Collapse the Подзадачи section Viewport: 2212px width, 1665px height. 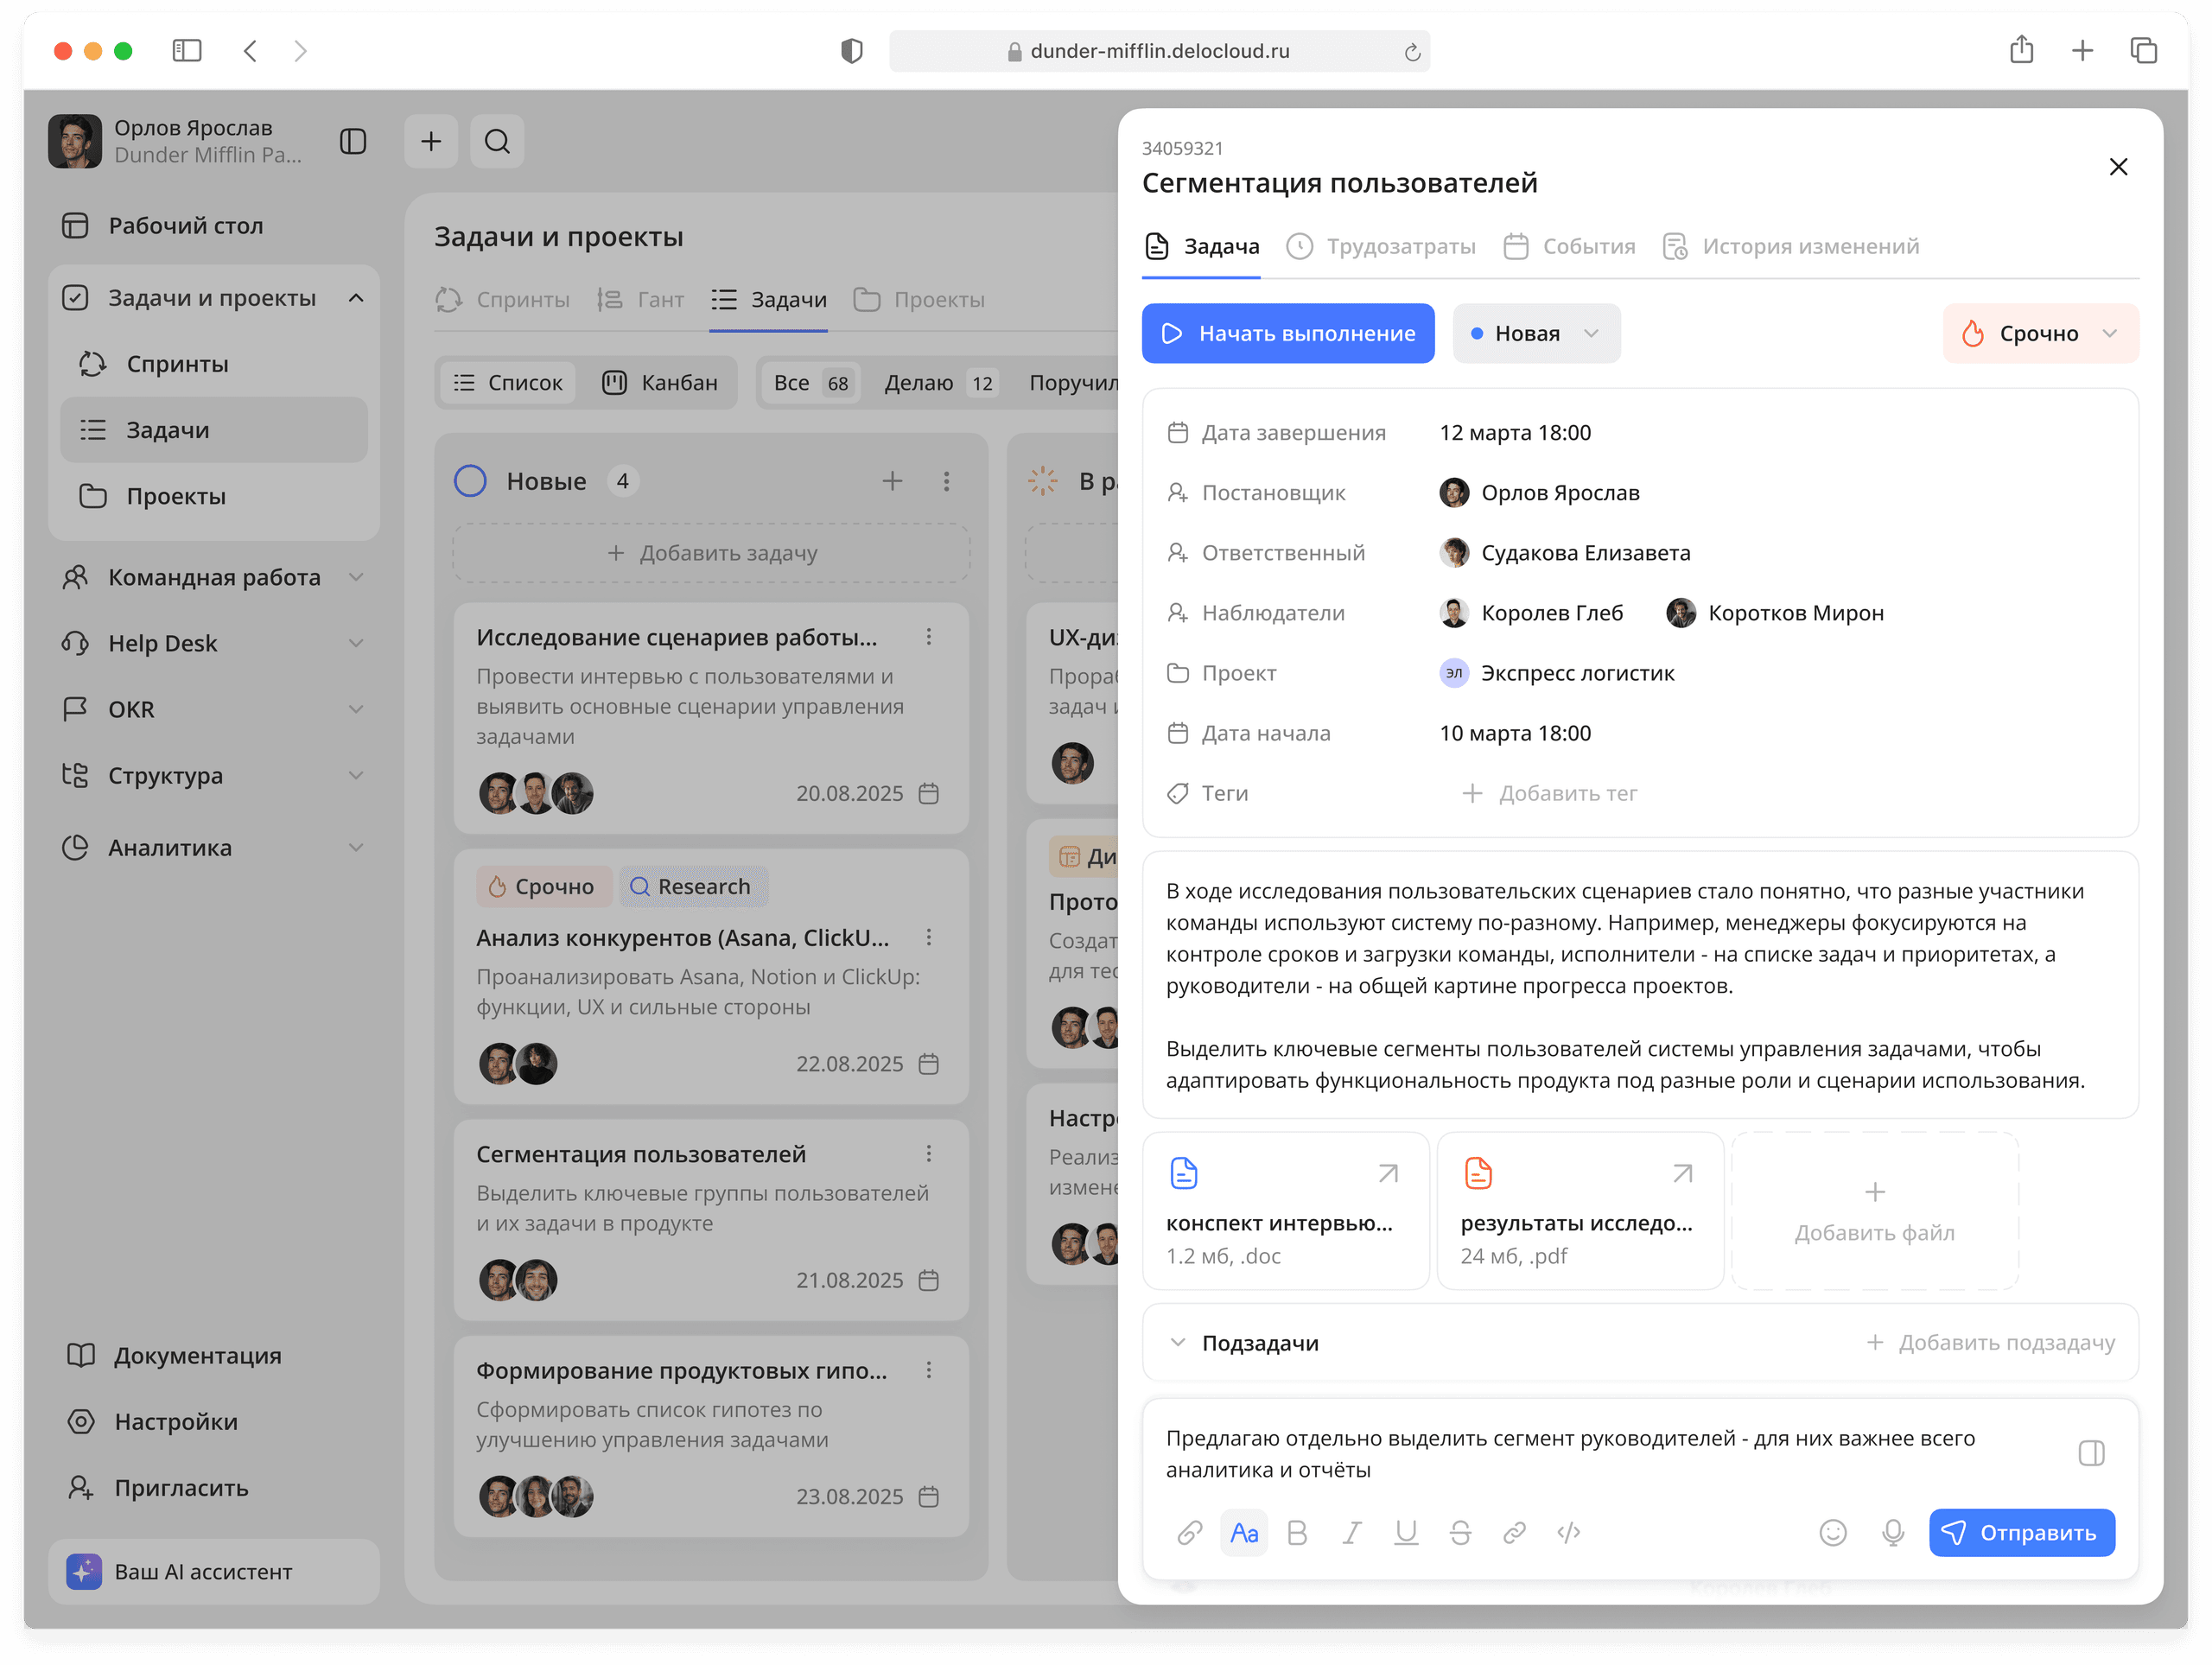point(1178,1342)
